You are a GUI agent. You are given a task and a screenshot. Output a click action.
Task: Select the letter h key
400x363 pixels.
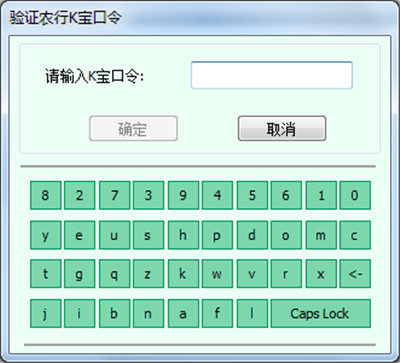(x=183, y=235)
